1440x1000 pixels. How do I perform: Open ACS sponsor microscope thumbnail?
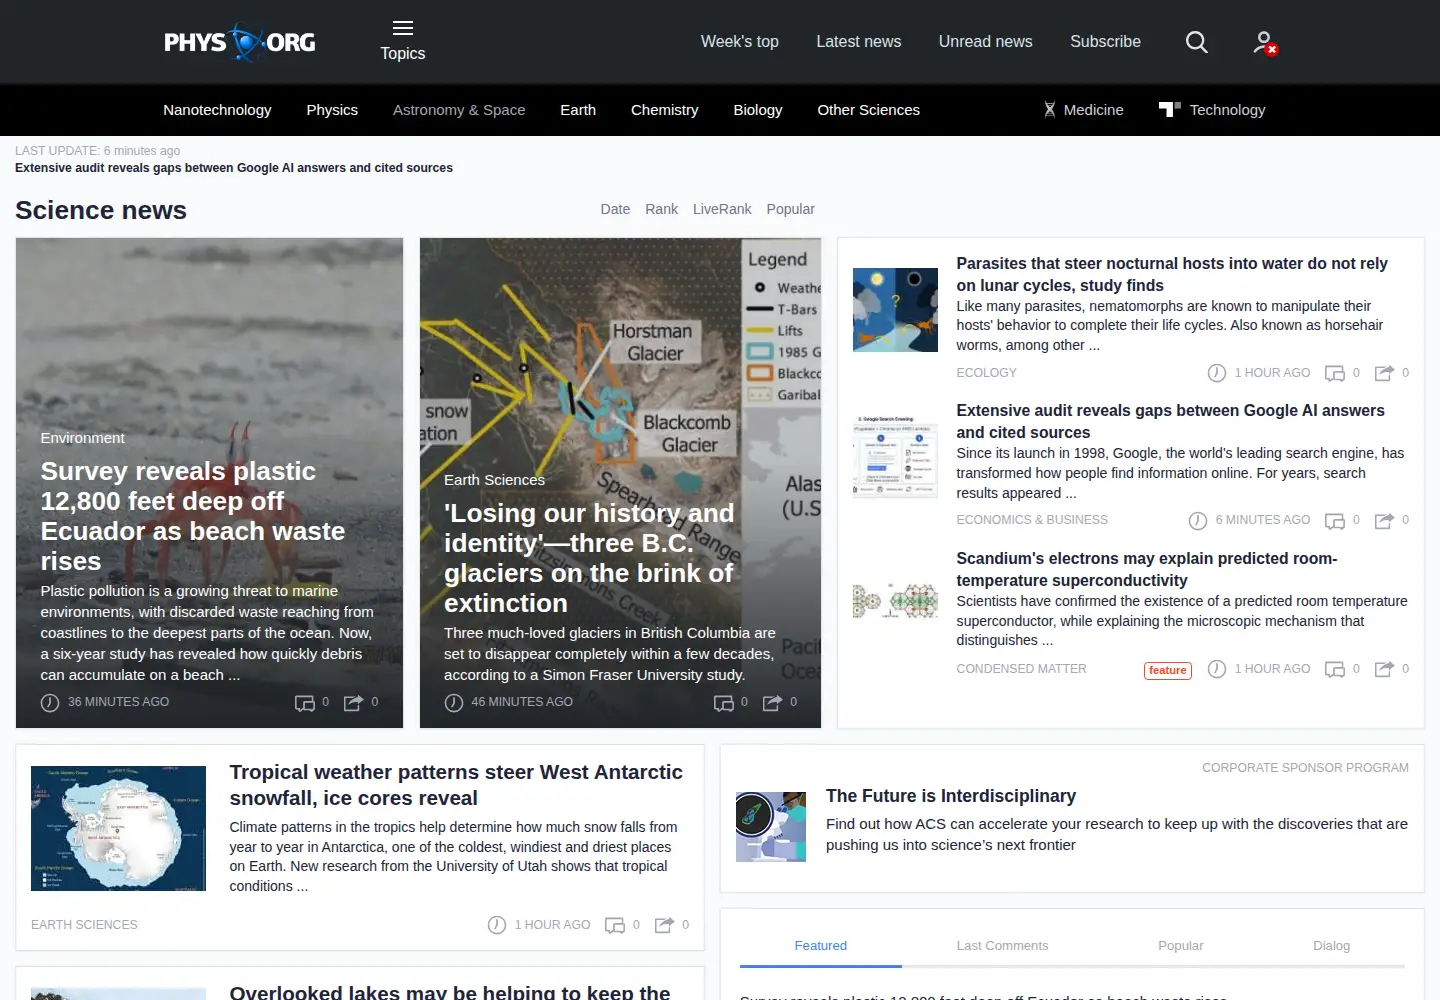(771, 827)
